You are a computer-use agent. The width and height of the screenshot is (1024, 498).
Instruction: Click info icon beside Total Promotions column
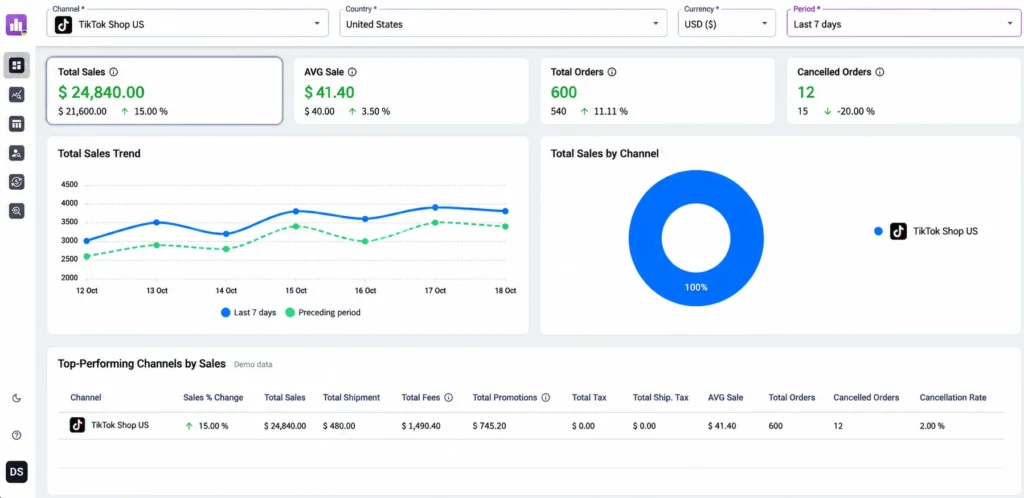tap(546, 397)
